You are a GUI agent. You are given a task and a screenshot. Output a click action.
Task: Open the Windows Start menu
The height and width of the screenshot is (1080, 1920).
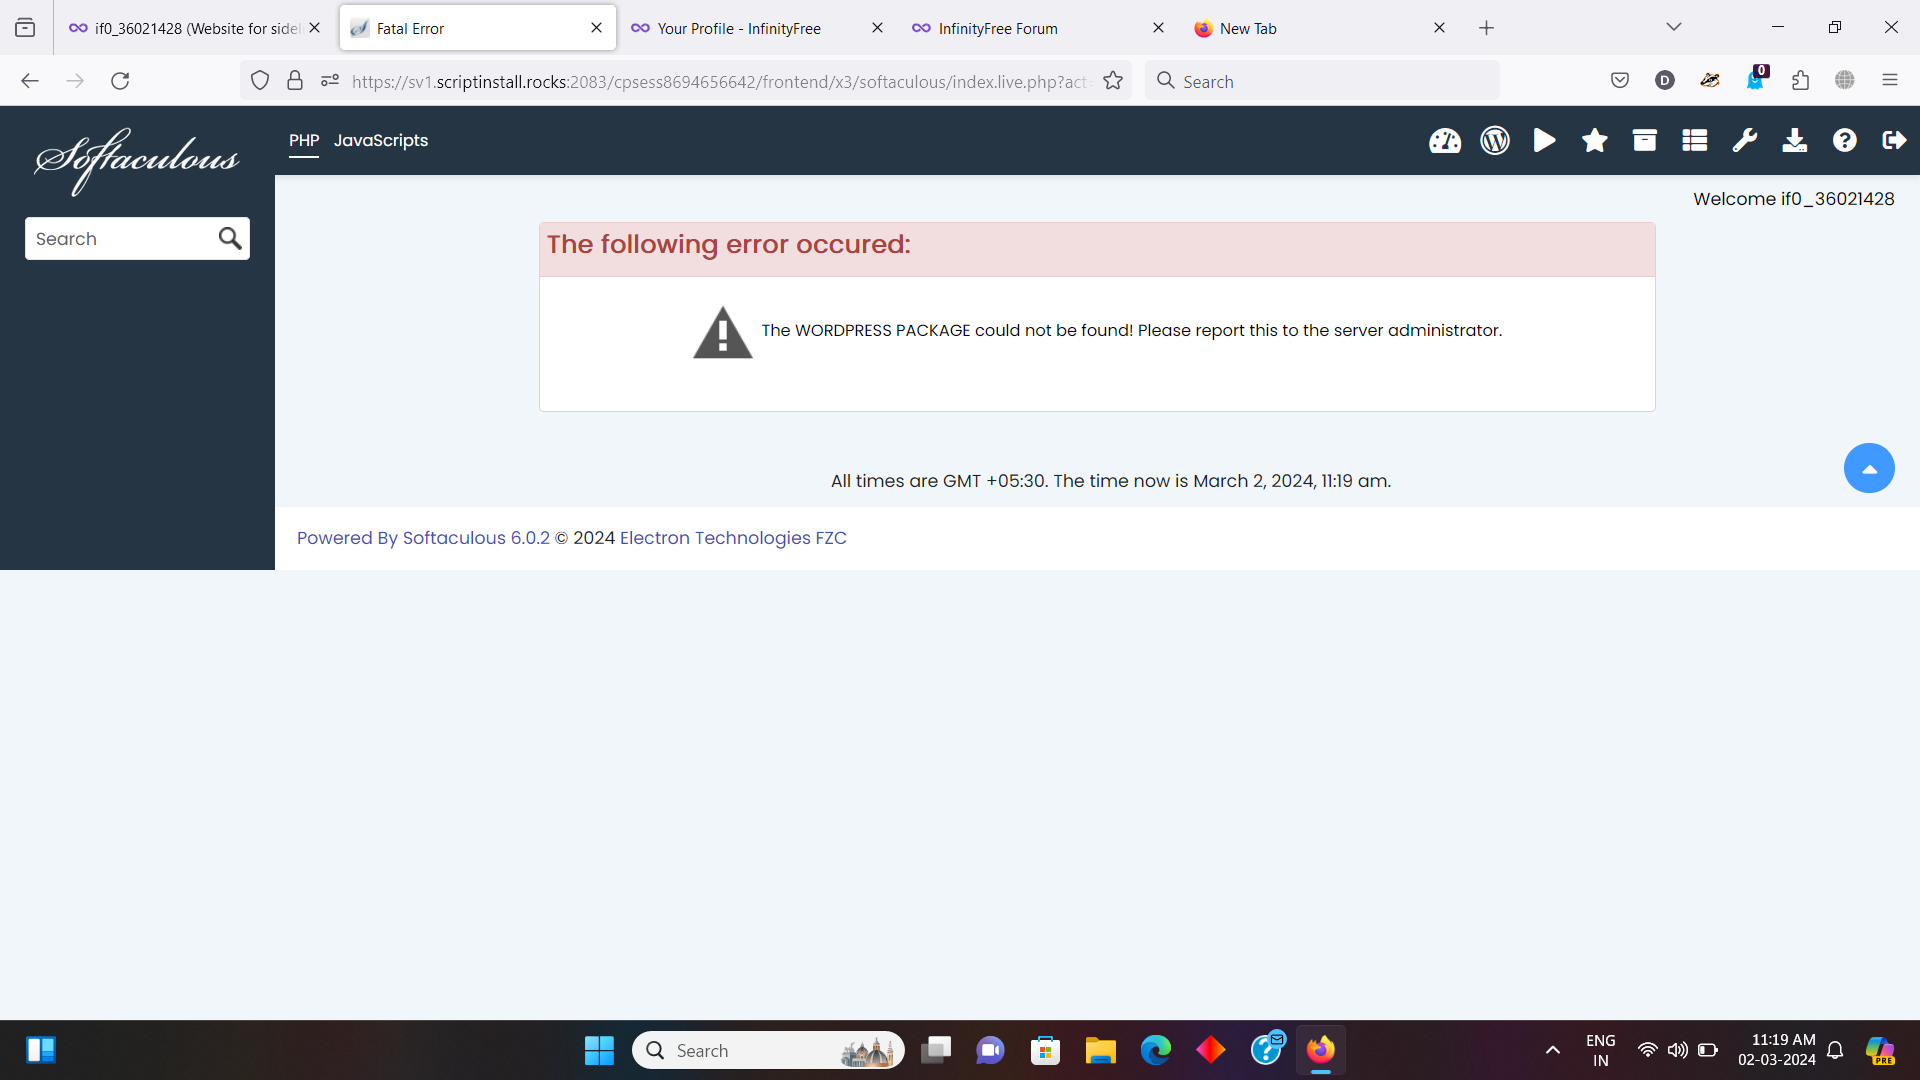click(599, 1050)
